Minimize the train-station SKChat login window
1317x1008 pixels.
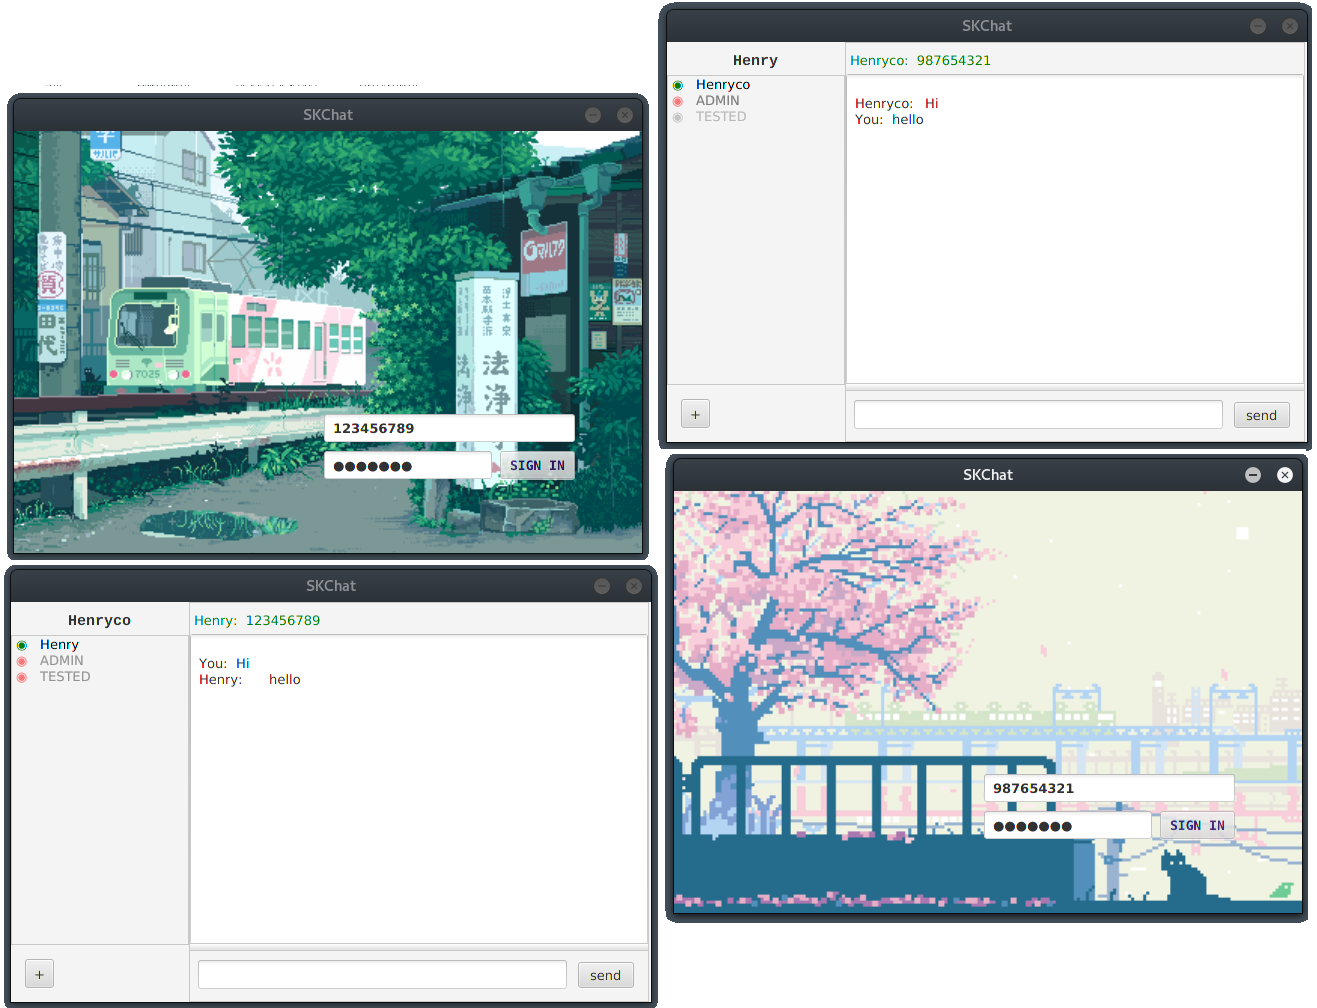(593, 115)
